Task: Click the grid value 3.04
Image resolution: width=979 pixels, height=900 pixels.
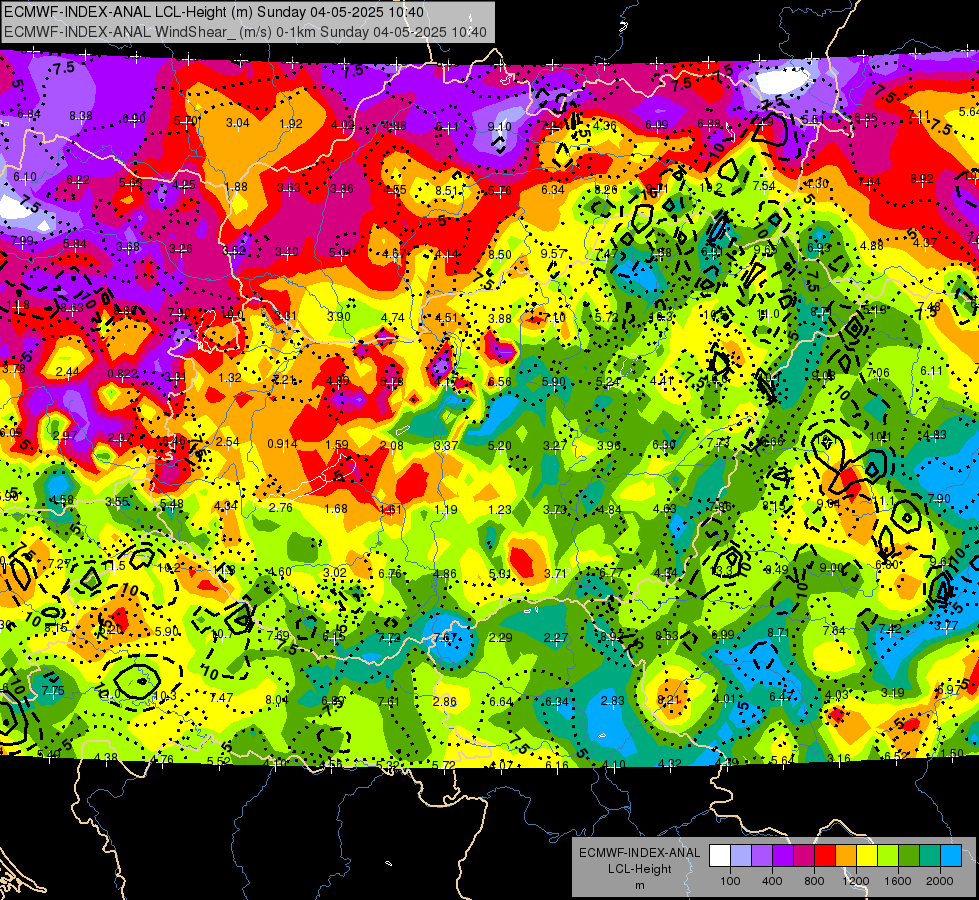Action: click(237, 122)
